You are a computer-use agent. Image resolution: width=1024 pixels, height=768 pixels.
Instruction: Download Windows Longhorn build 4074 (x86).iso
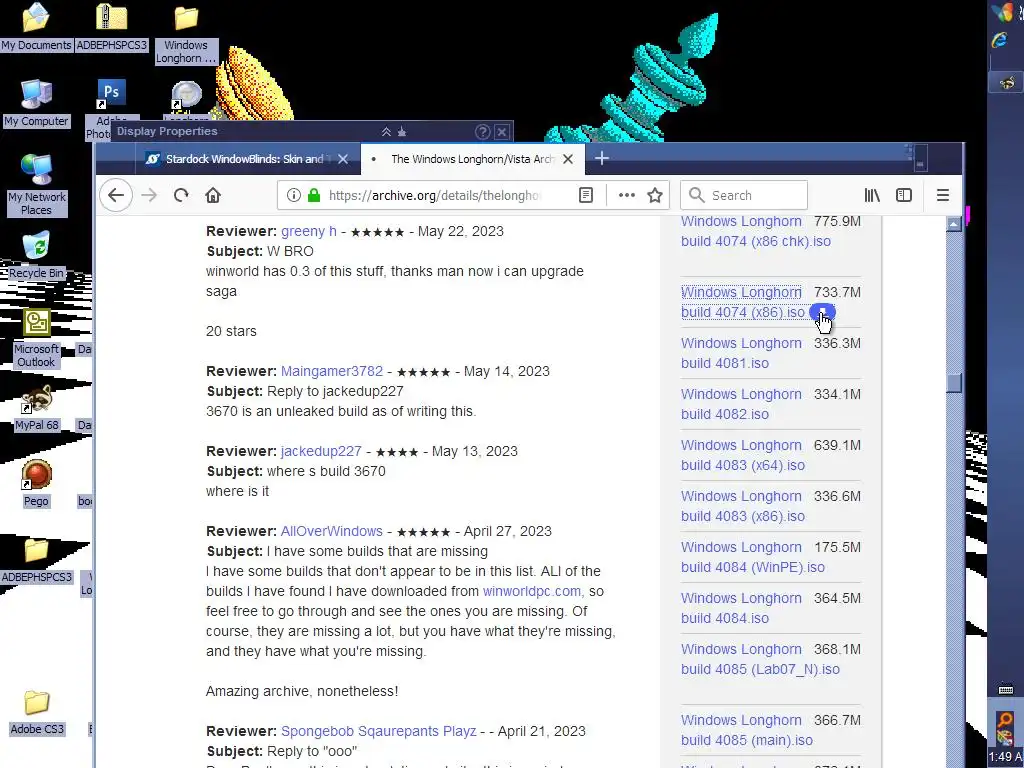click(743, 302)
